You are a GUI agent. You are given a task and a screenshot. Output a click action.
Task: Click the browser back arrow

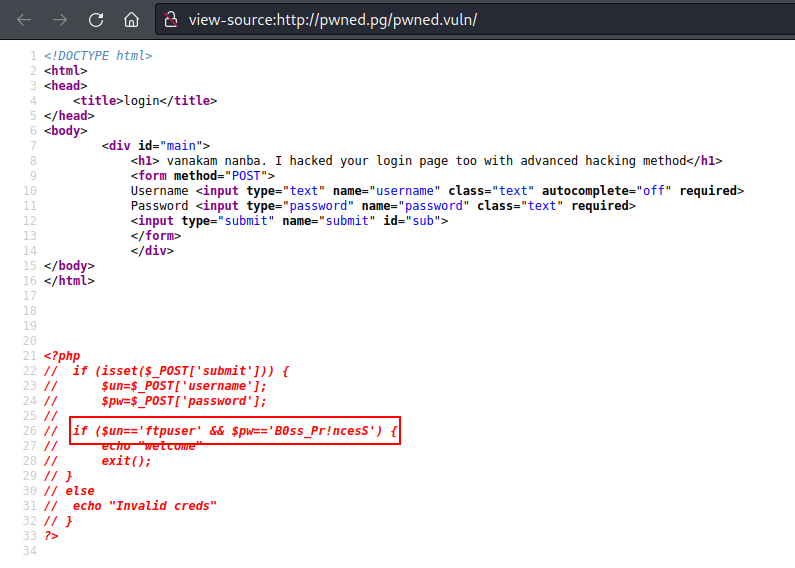(24, 19)
